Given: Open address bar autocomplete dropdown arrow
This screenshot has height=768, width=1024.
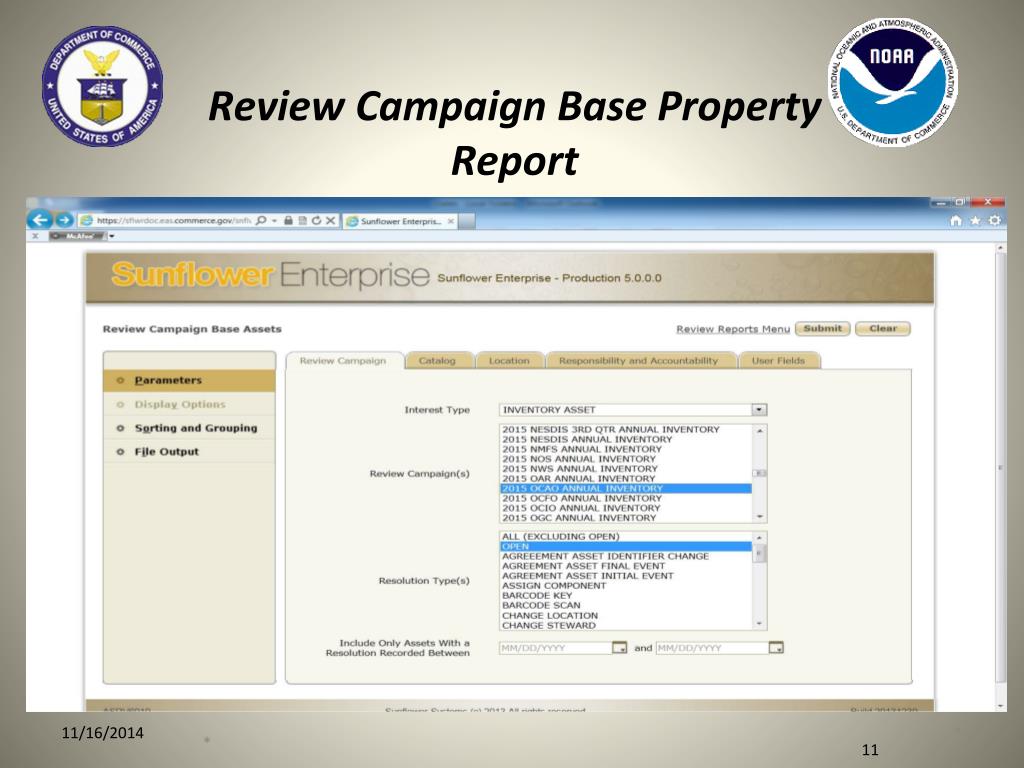Looking at the screenshot, I should click(274, 221).
